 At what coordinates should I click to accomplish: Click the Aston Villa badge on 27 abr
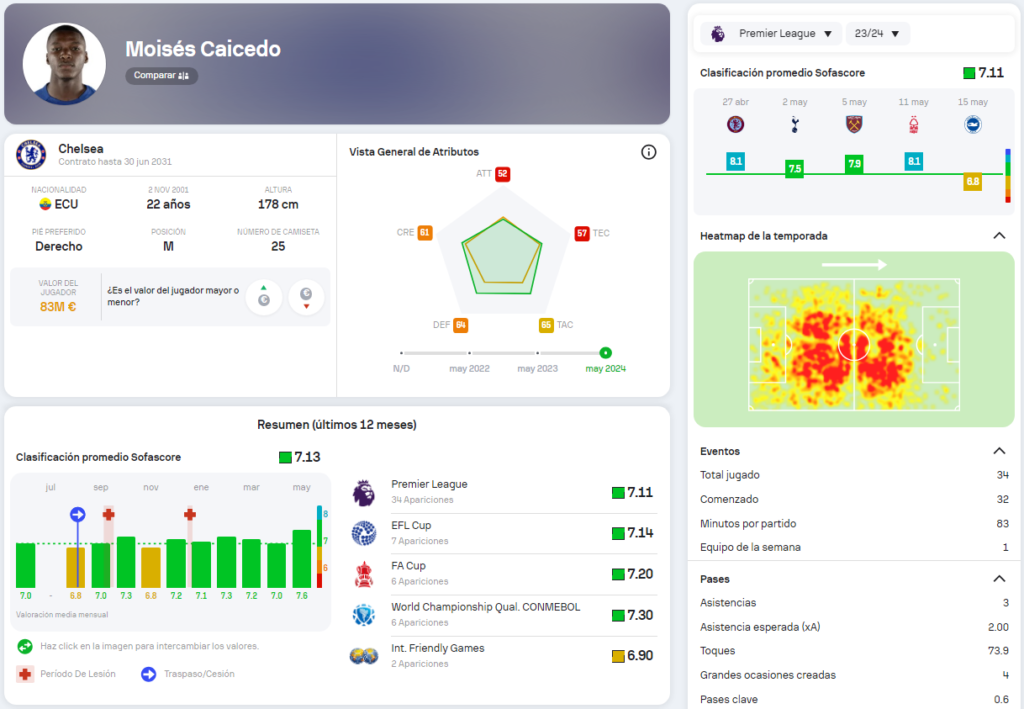tap(735, 125)
